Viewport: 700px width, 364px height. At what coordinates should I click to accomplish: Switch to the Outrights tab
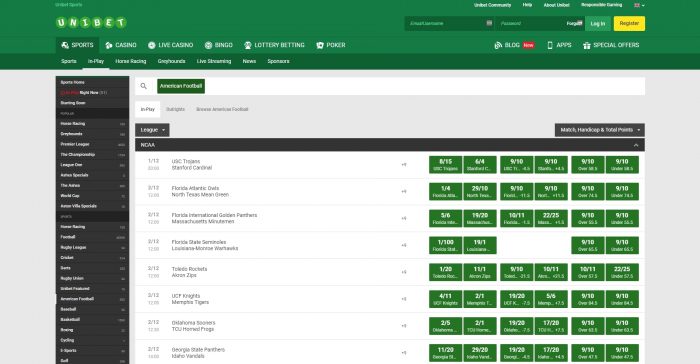[x=175, y=109]
